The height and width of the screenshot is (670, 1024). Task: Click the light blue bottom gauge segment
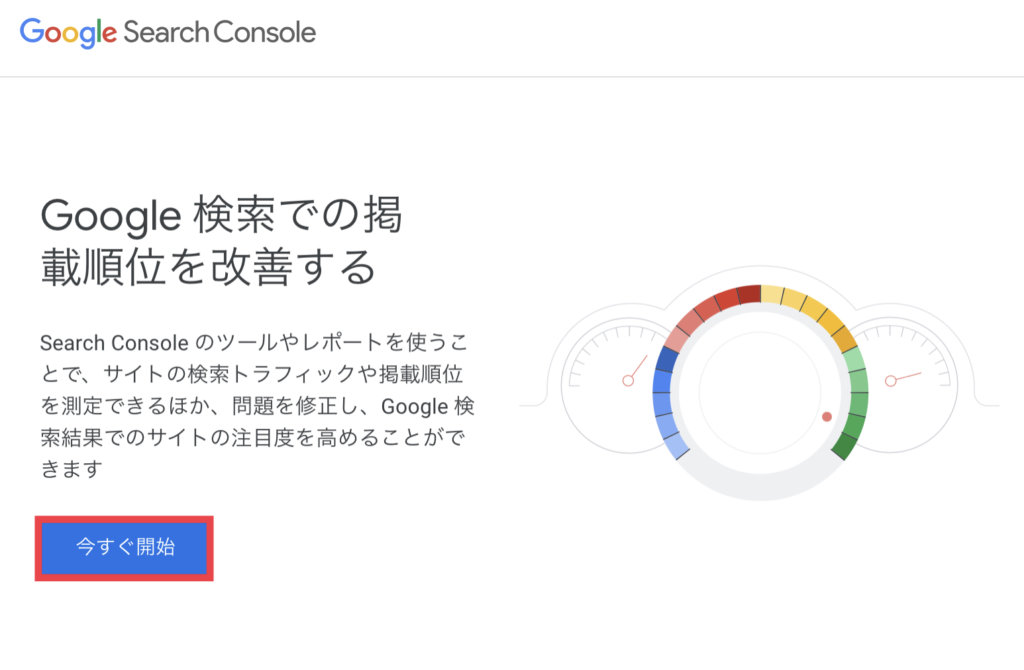(x=675, y=443)
